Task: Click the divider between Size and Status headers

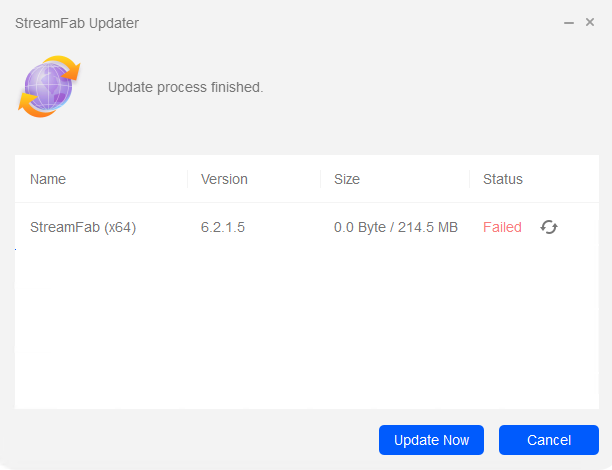Action: point(469,179)
